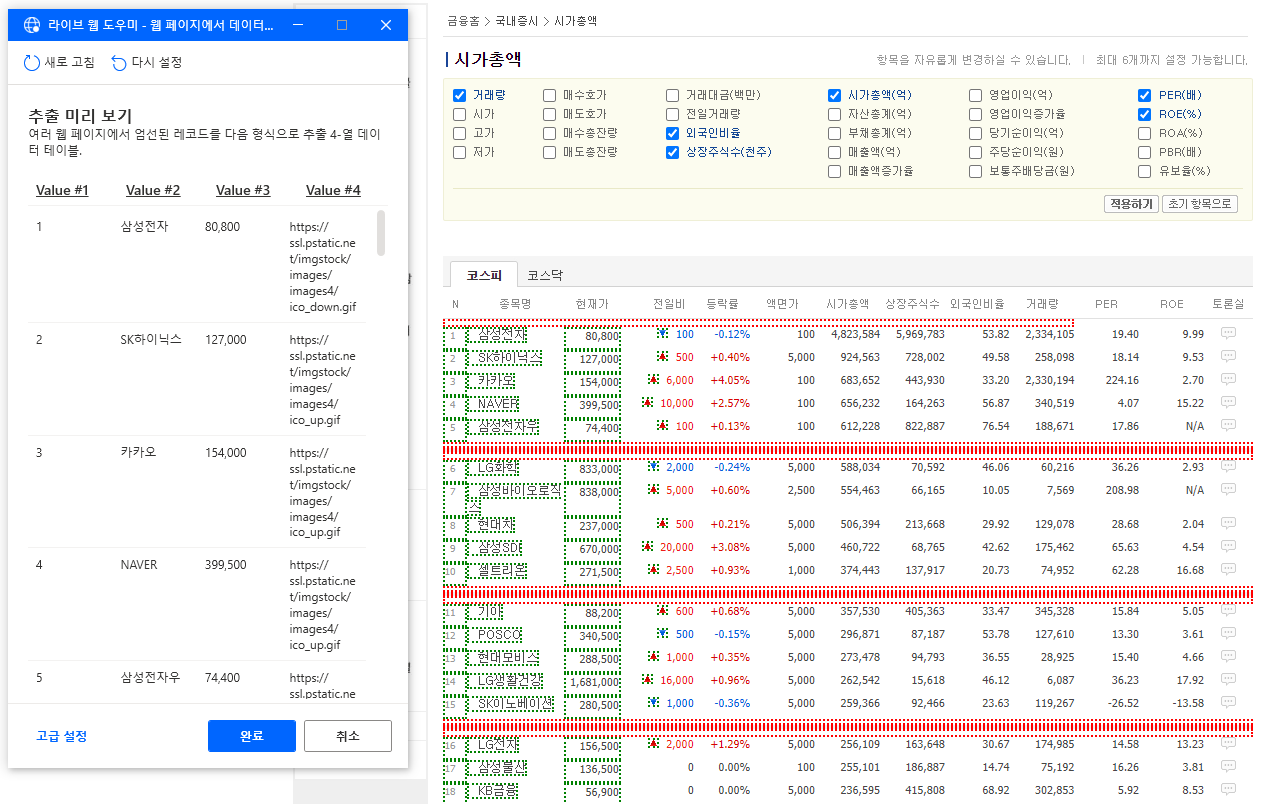1272x804 pixels.
Task: Click the 적용하기 button
Action: point(1130,204)
